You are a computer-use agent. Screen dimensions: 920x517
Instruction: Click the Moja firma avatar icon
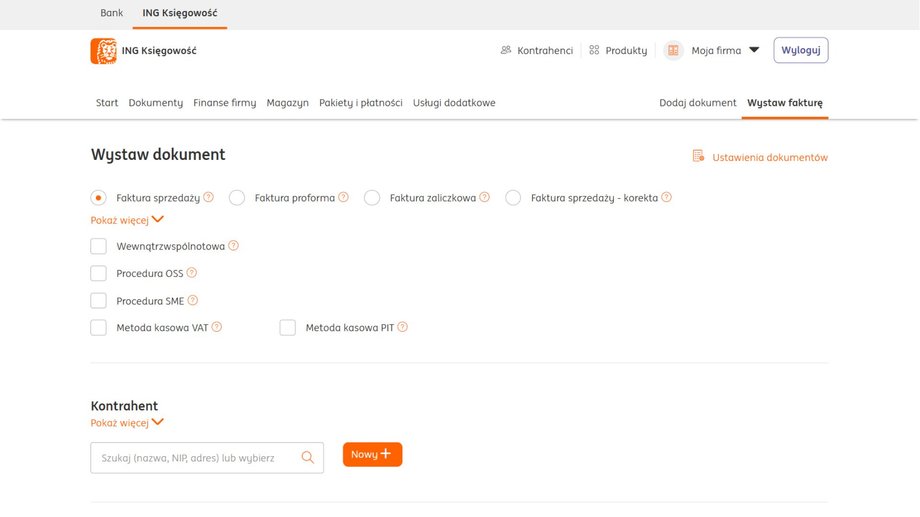click(x=673, y=50)
